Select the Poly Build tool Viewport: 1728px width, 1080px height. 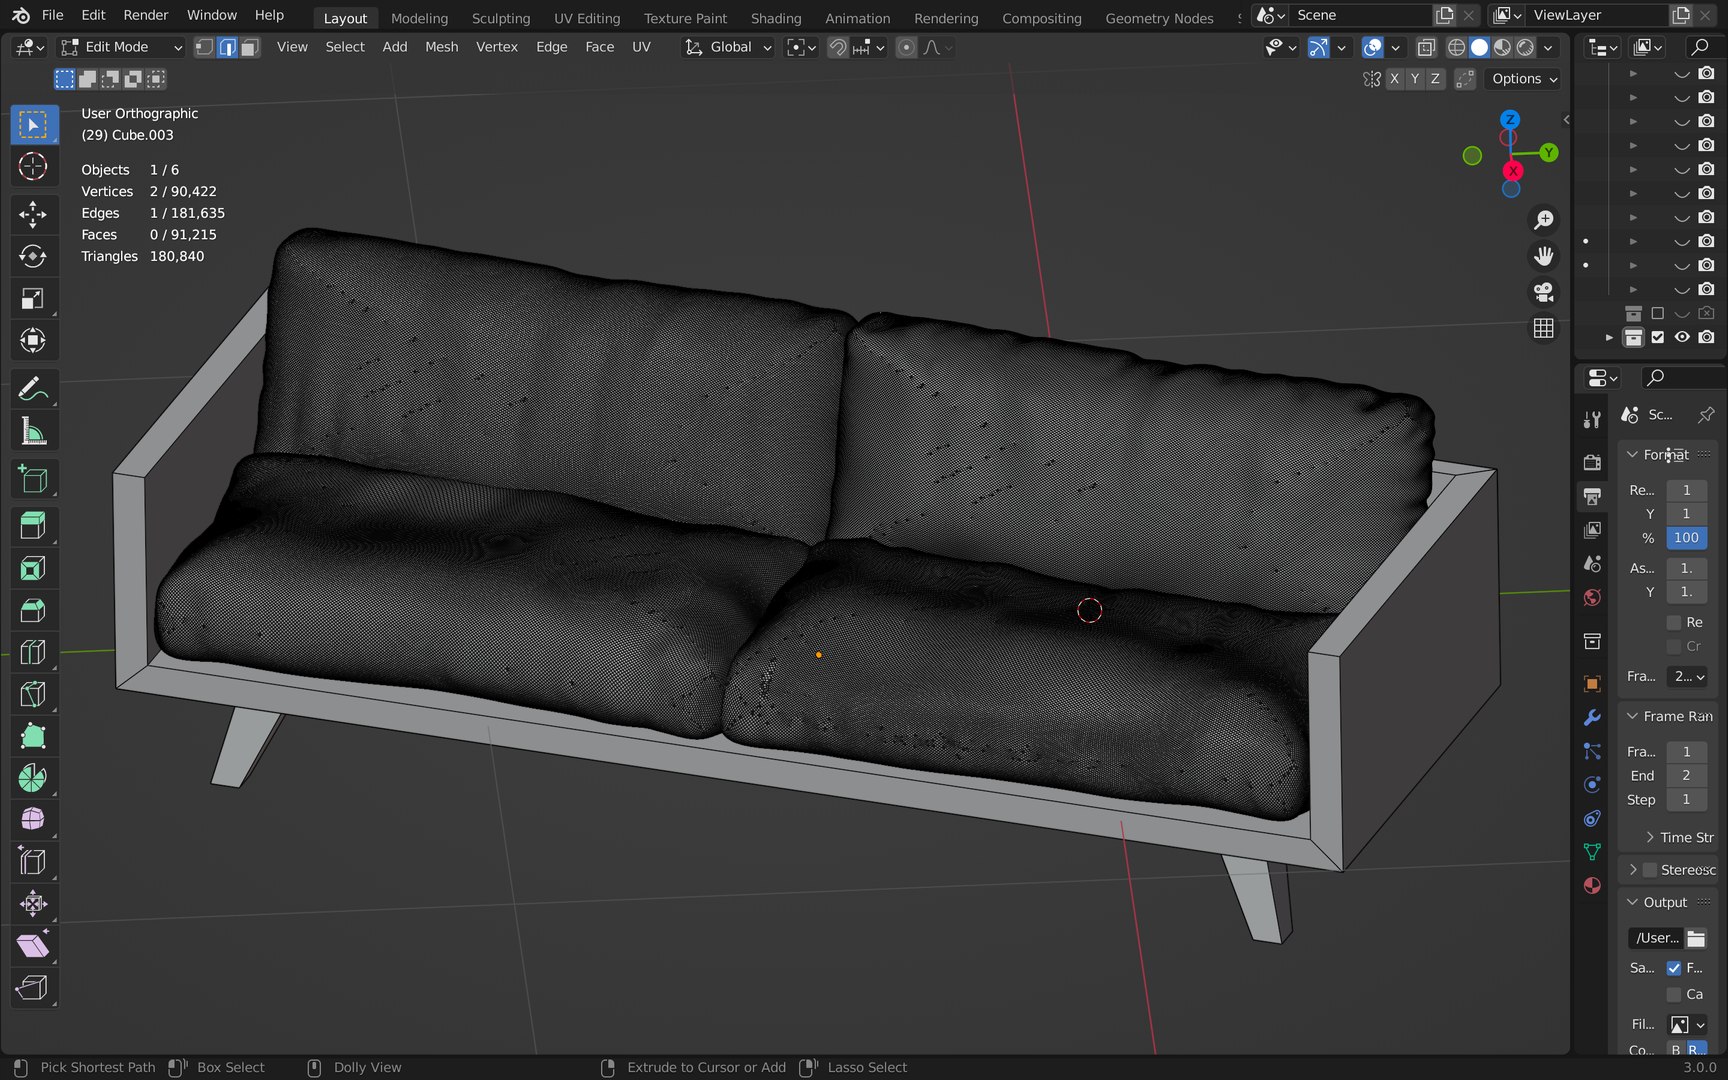33,736
